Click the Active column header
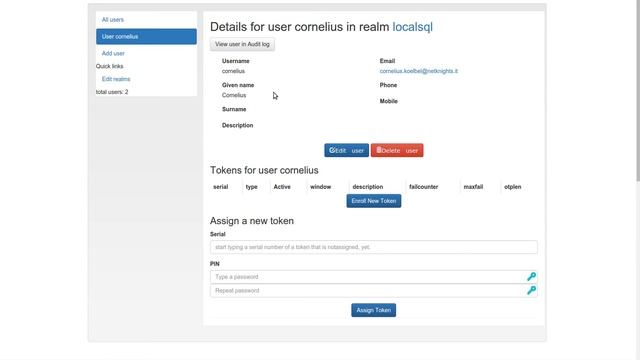Image resolution: width=640 pixels, height=360 pixels. pos(282,187)
